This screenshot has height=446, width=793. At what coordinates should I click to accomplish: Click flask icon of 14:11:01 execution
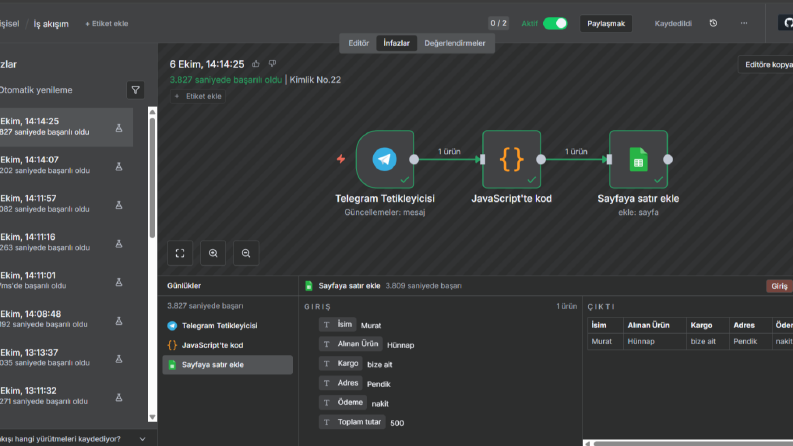click(x=119, y=282)
